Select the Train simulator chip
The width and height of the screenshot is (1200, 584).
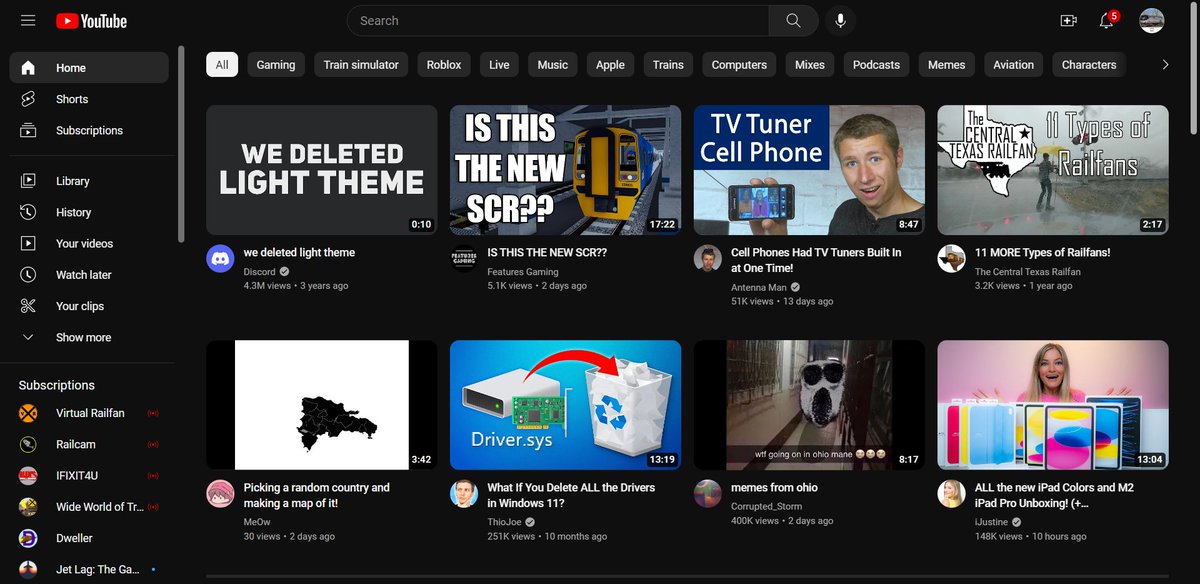[x=361, y=65]
